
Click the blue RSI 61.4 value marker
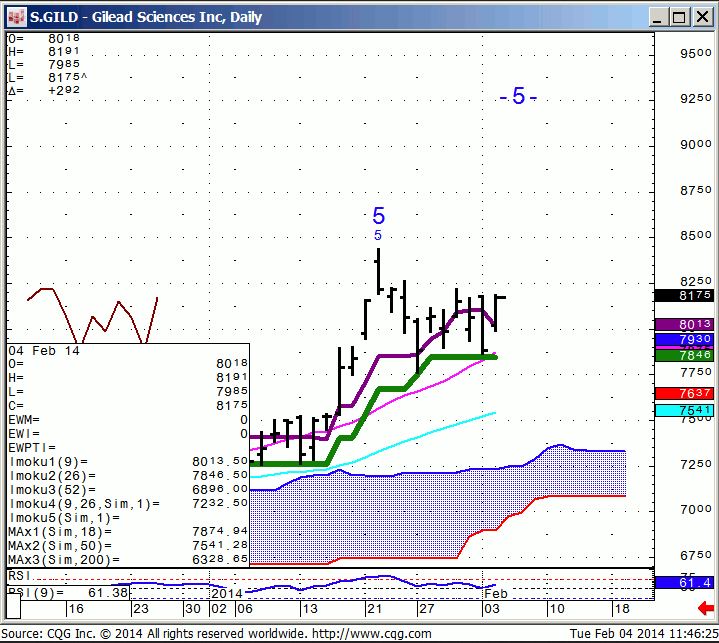[684, 582]
